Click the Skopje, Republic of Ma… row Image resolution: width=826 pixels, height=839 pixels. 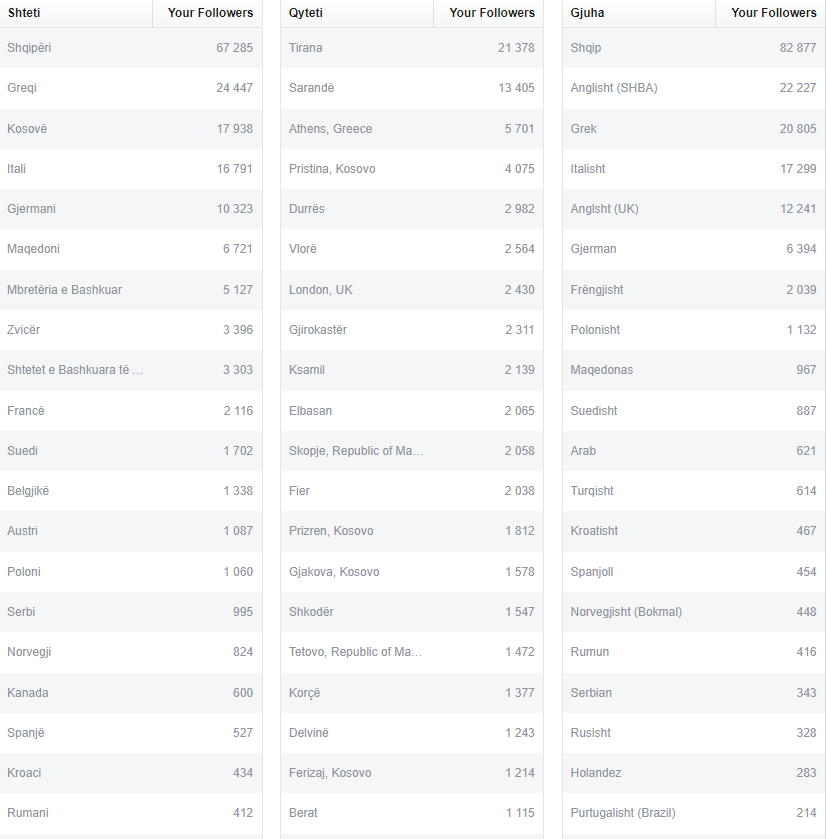(x=412, y=451)
